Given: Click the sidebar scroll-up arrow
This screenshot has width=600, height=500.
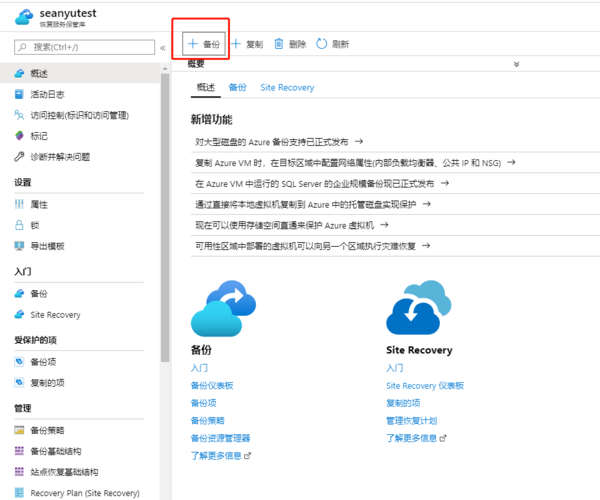Looking at the screenshot, I should coord(165,69).
